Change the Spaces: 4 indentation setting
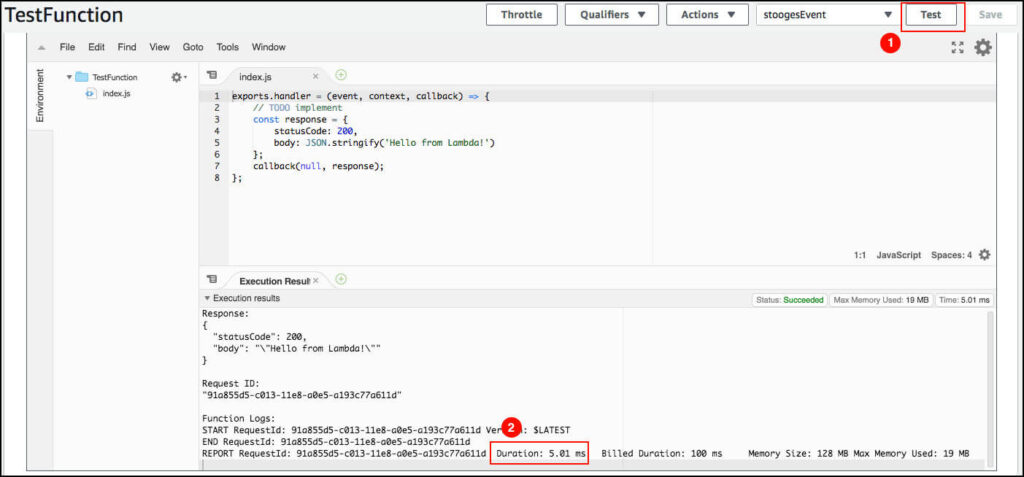 point(952,255)
